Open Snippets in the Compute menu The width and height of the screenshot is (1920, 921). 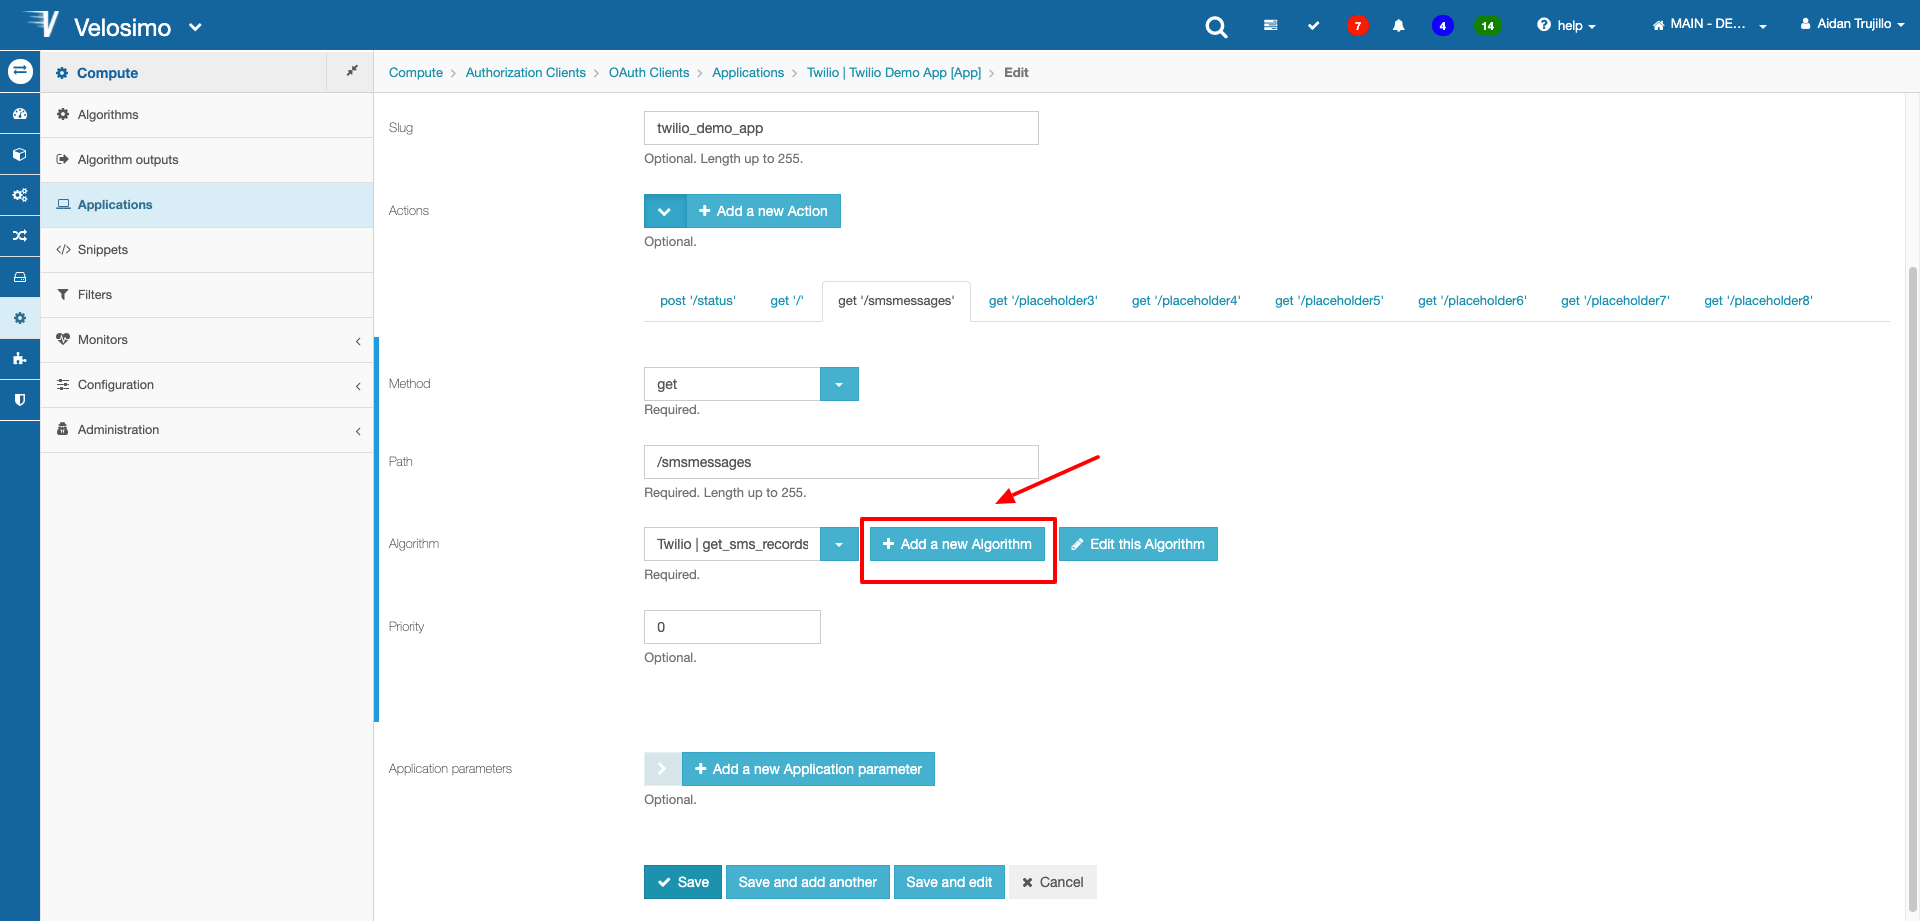[207, 250]
